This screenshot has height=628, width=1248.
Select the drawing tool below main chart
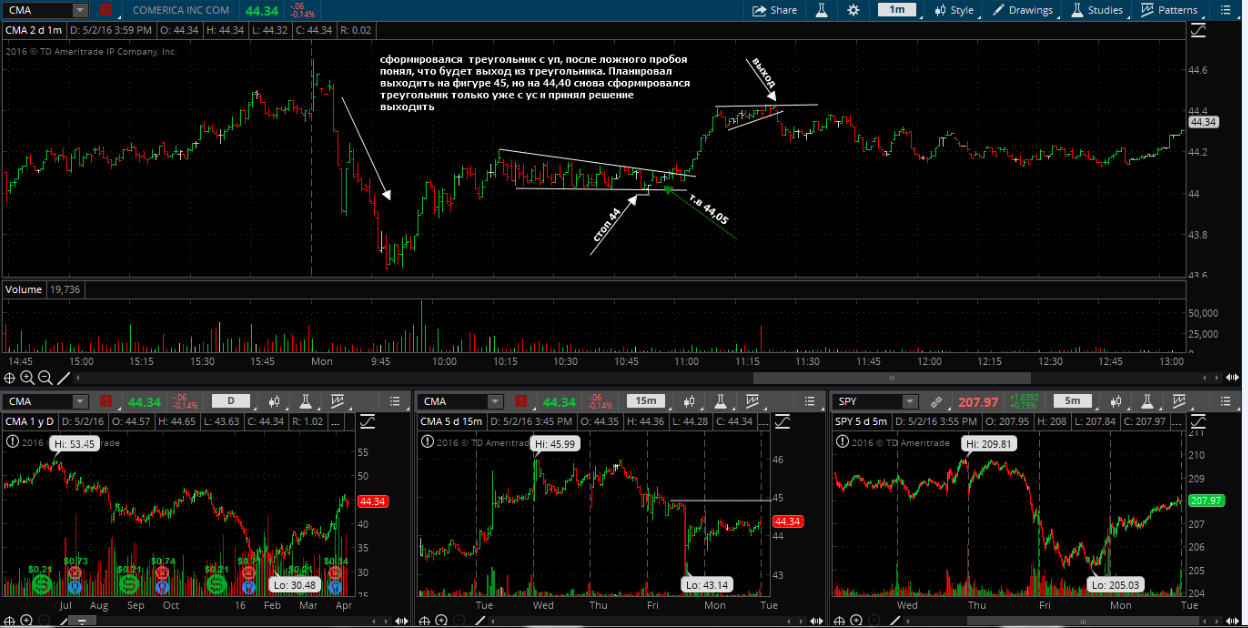pyautogui.click(x=63, y=378)
